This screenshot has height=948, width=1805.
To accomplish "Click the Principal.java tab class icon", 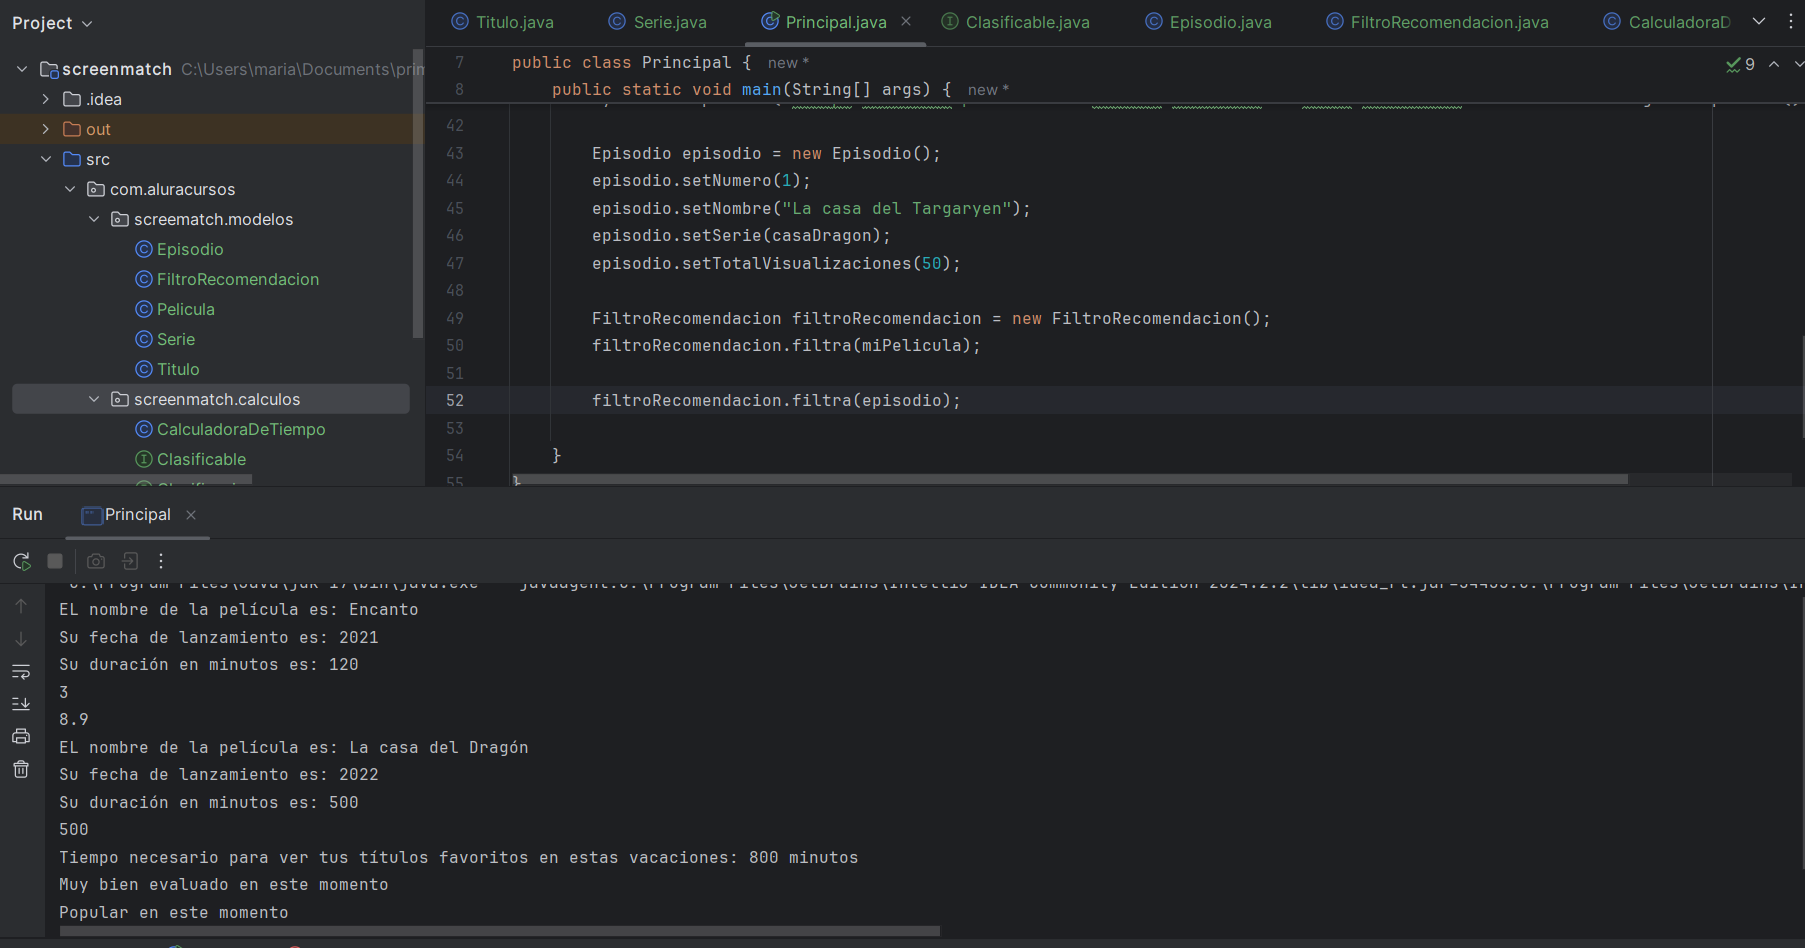I will point(770,21).
